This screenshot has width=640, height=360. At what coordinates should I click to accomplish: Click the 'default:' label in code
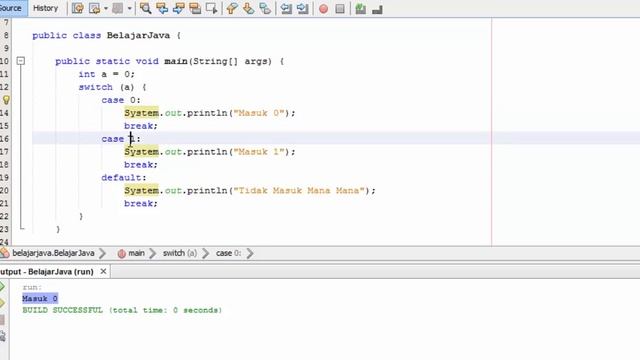pos(124,178)
